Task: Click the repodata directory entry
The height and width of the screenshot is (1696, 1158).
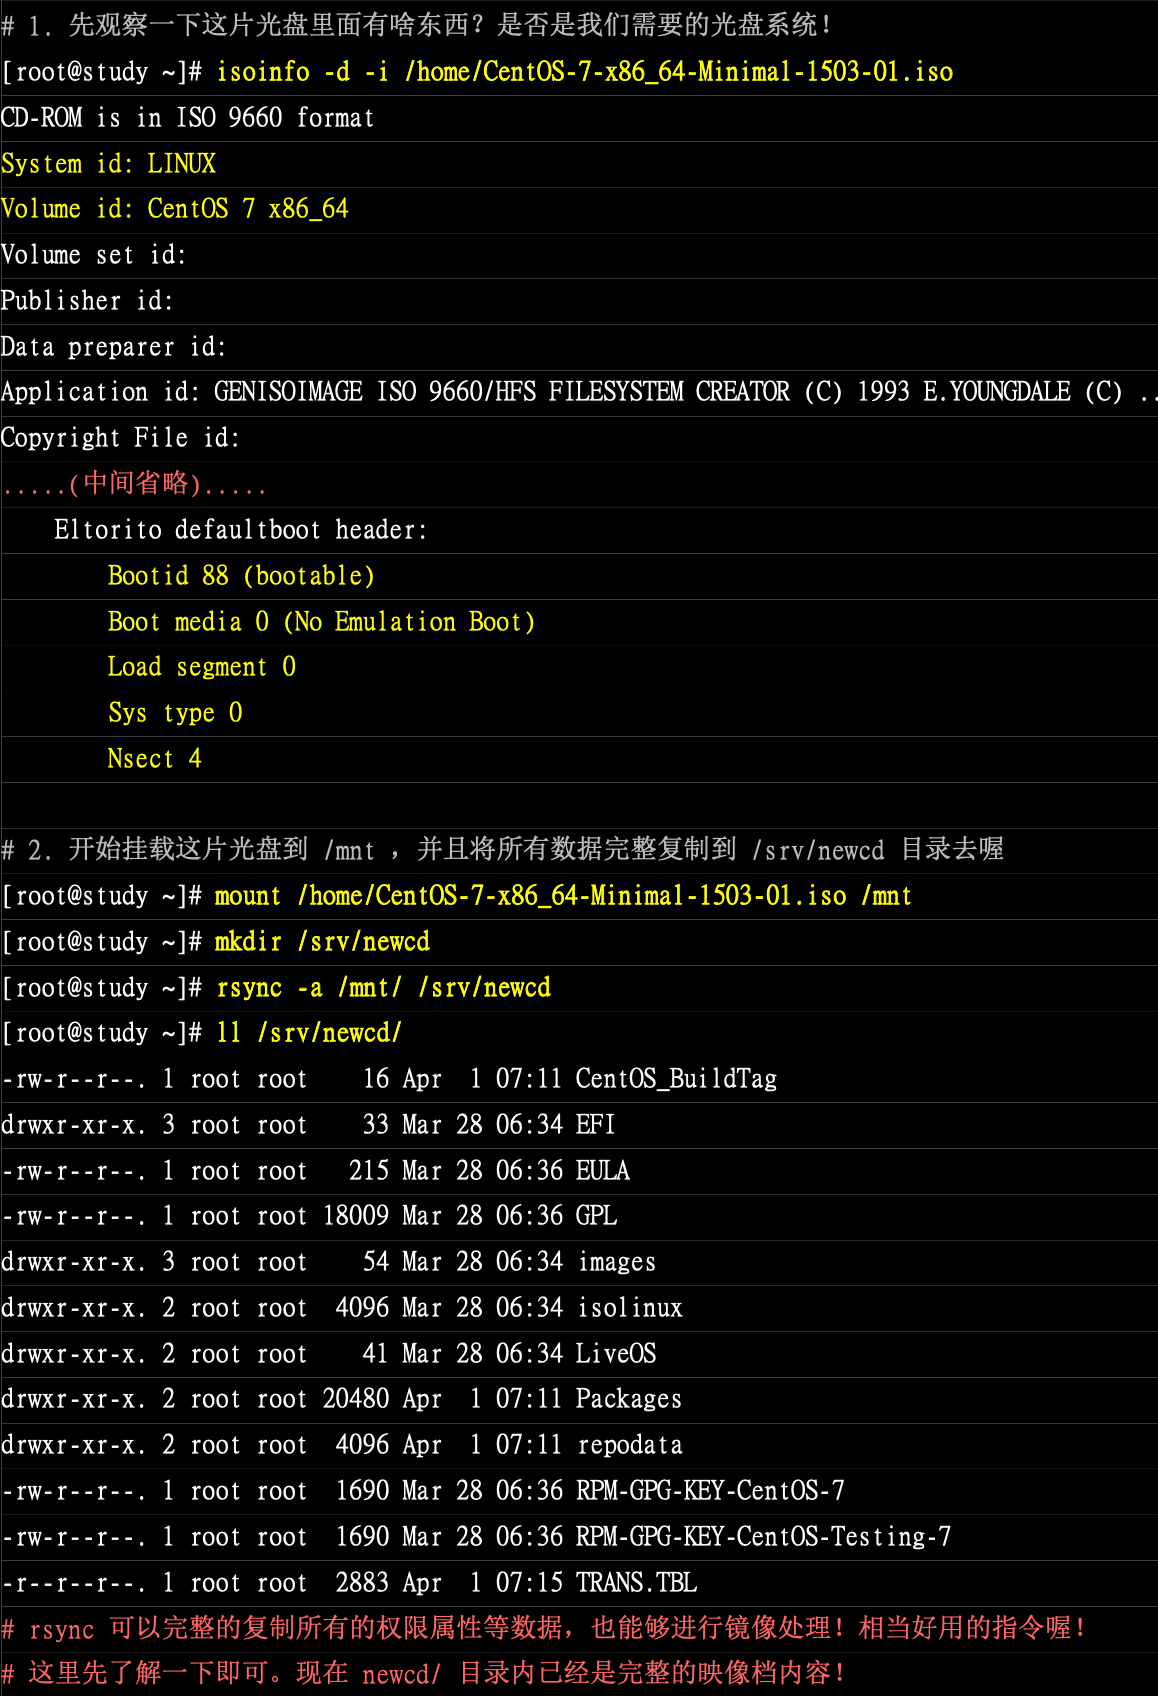Action: click(x=629, y=1445)
